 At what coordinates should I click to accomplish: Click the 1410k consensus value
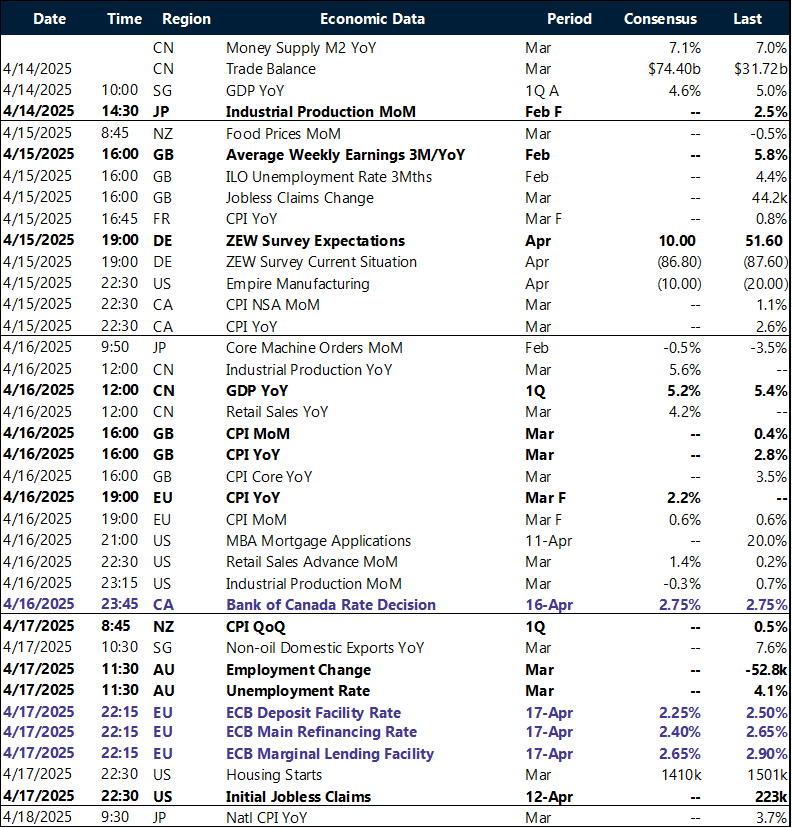coord(681,775)
